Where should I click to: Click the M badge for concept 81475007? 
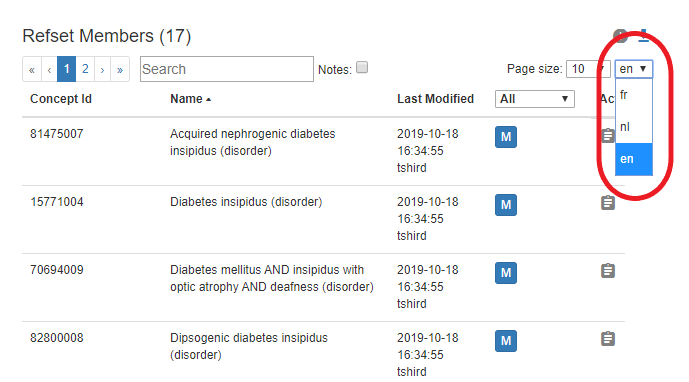pyautogui.click(x=506, y=137)
